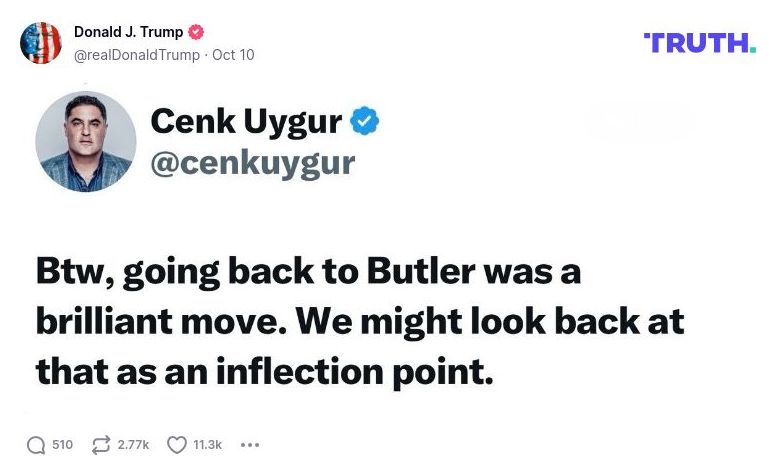Click the Cenk Uygur display name

point(246,122)
